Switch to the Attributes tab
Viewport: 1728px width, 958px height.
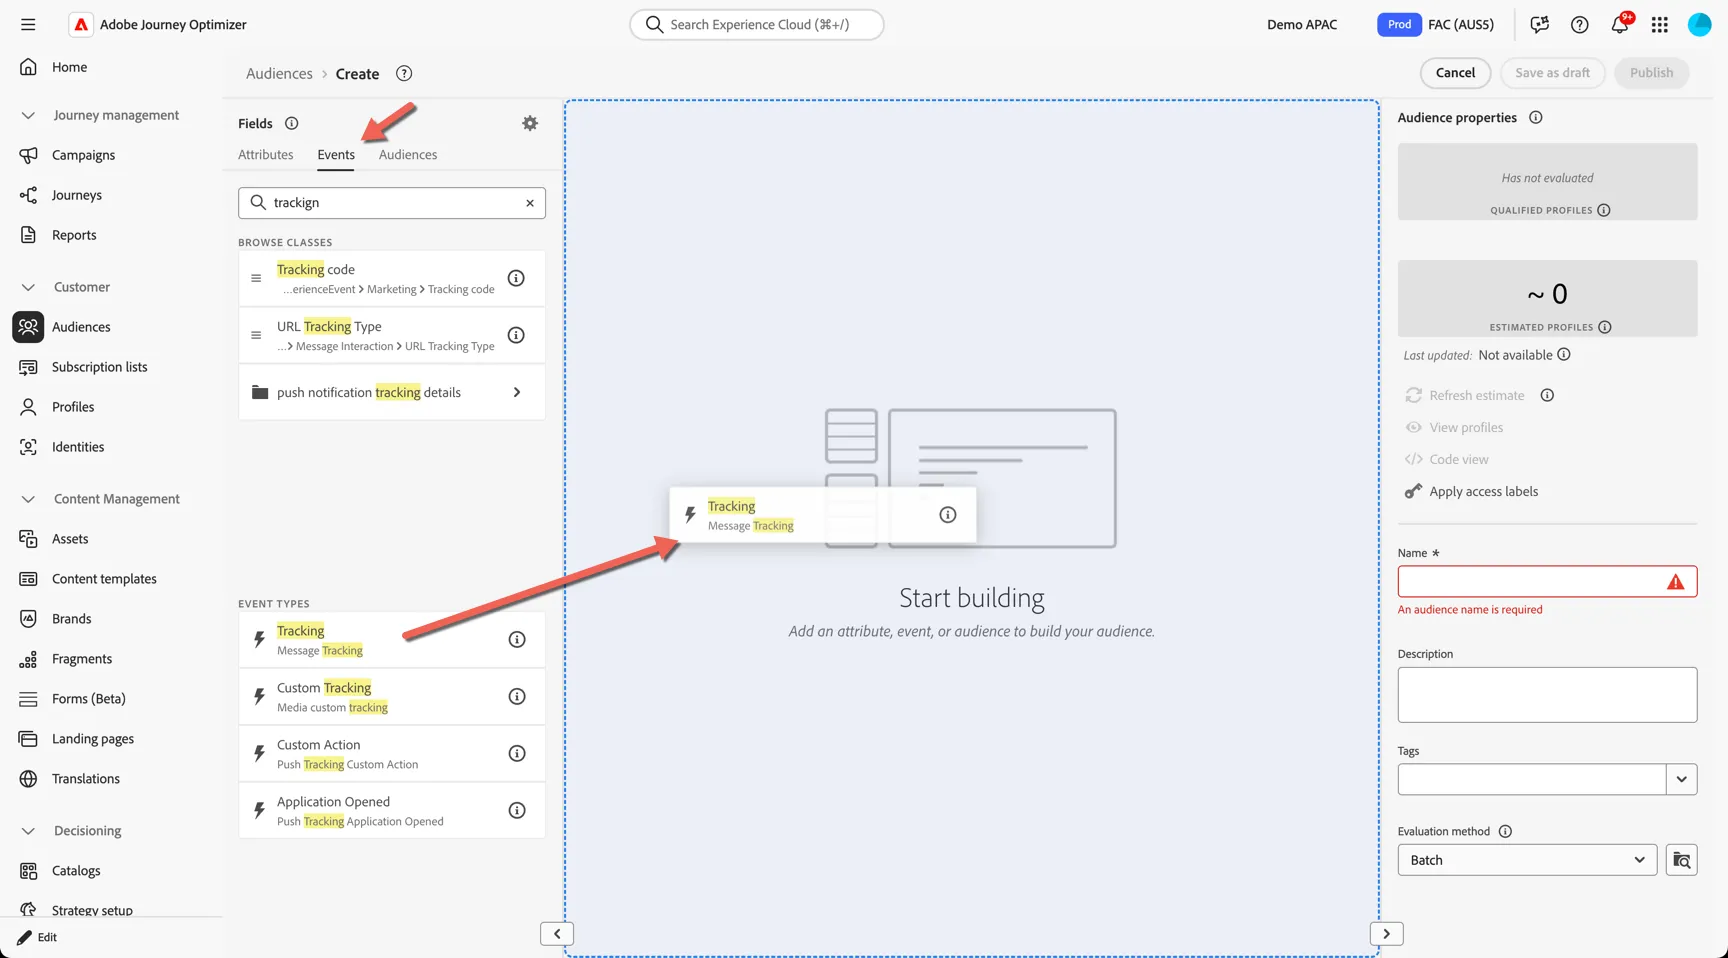[x=266, y=154]
